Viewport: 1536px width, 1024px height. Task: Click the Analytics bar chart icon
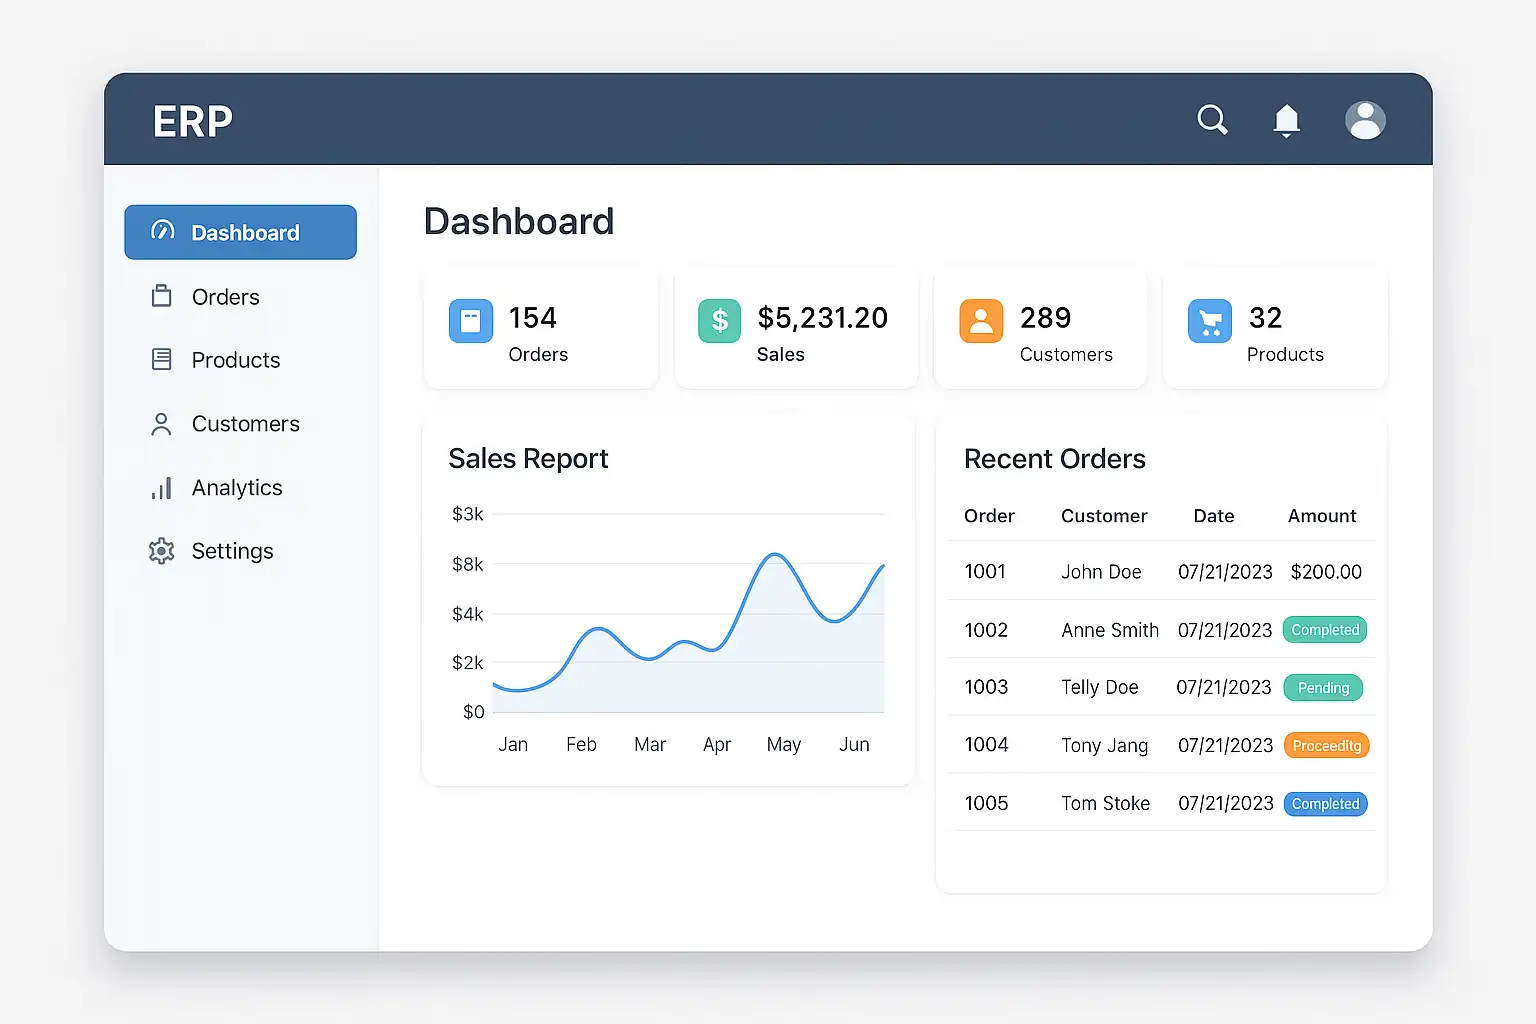(161, 488)
